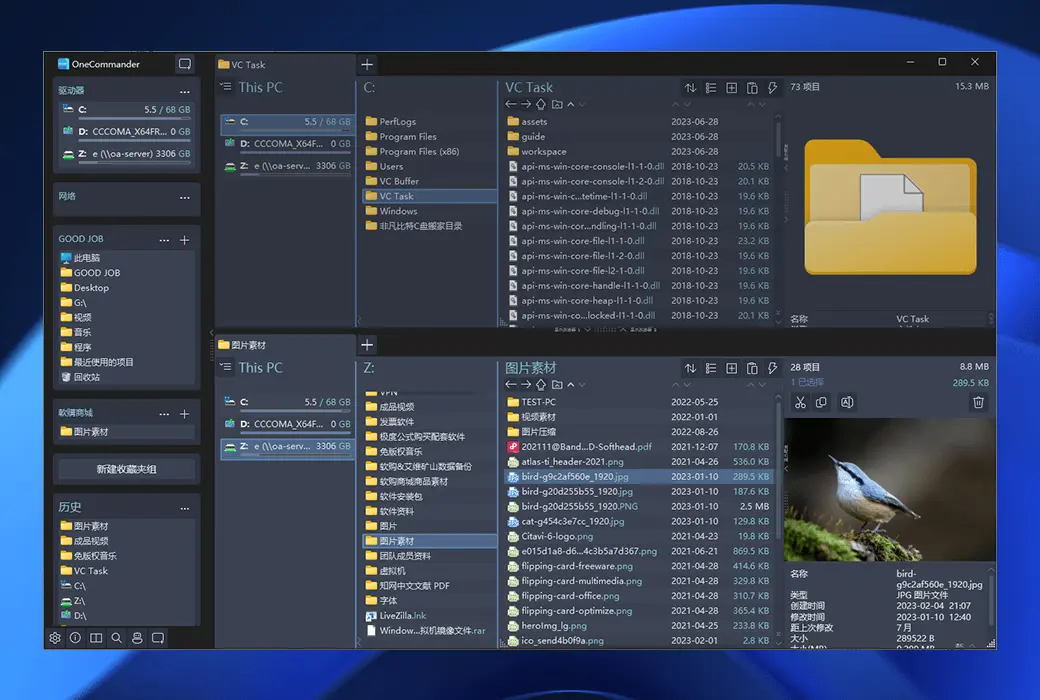Click rename icon beside the scissors in preview

pyautogui.click(x=847, y=402)
